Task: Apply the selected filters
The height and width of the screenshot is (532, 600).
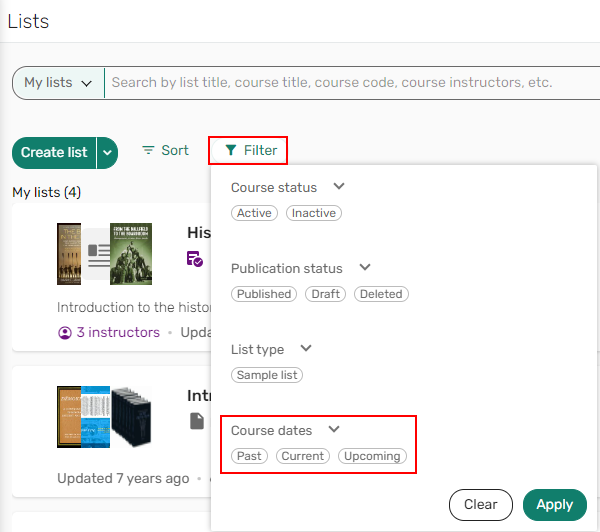Action: pos(555,505)
